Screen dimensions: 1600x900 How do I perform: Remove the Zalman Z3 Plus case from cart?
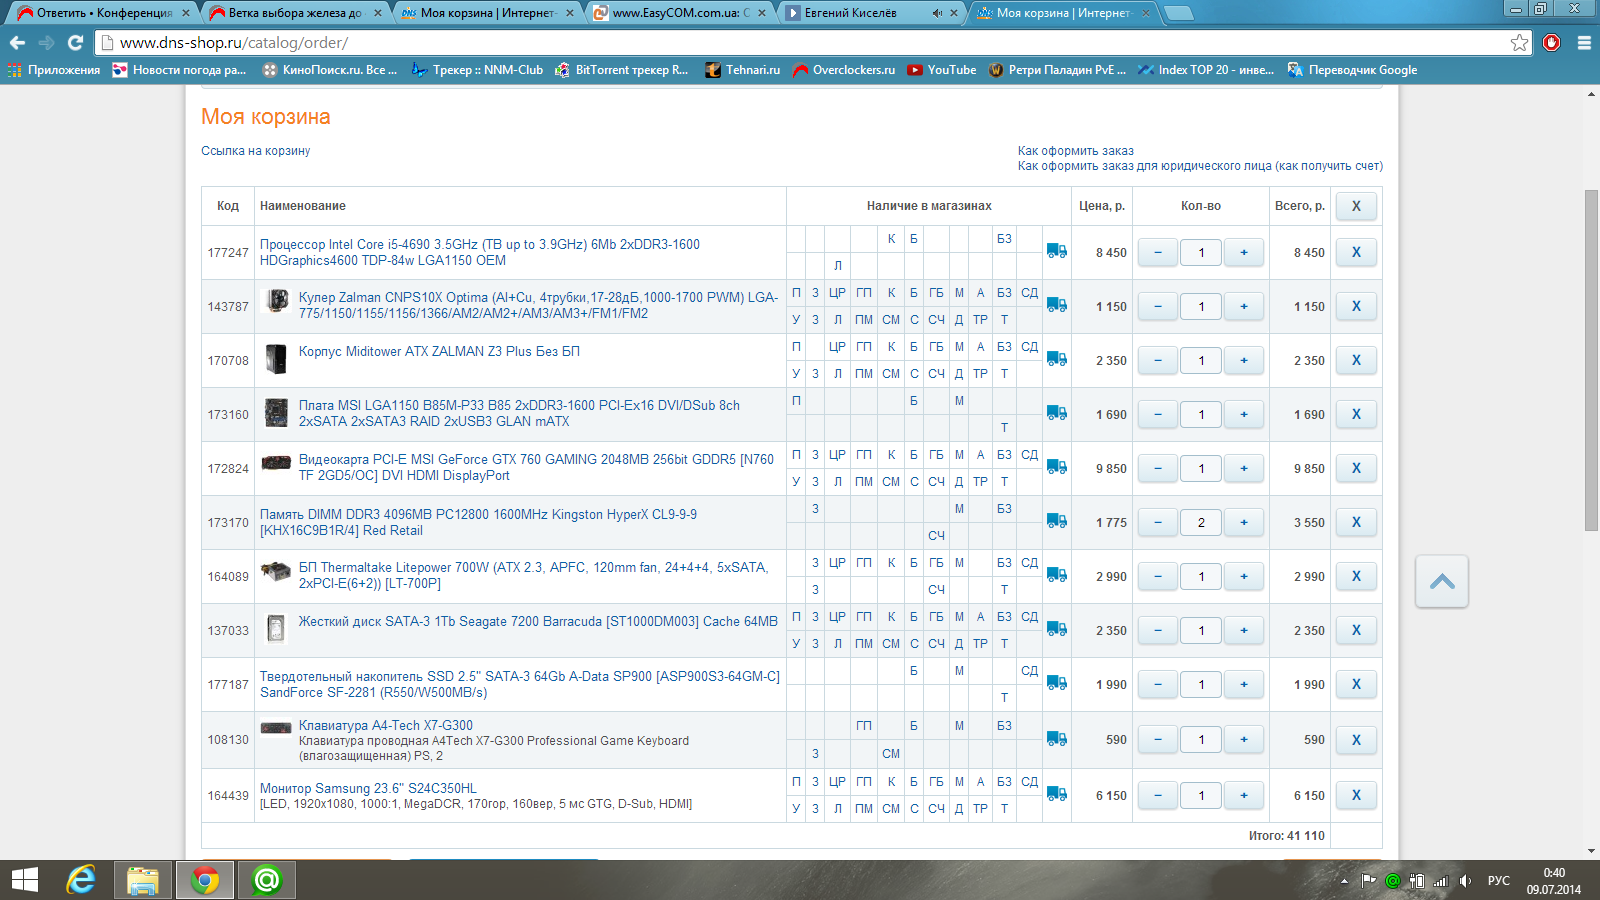[1356, 360]
